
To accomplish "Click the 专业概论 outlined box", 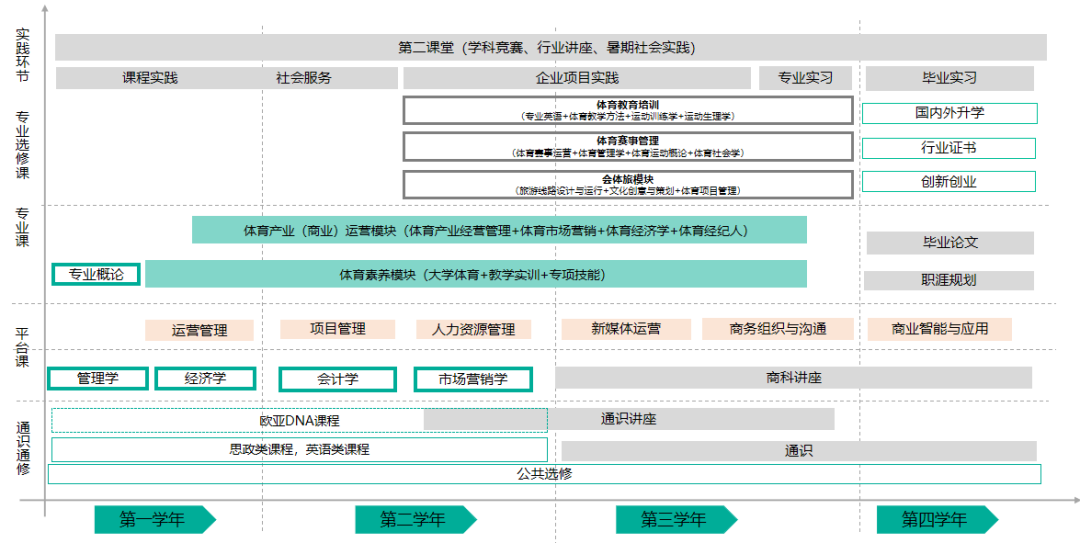I will pyautogui.click(x=96, y=274).
